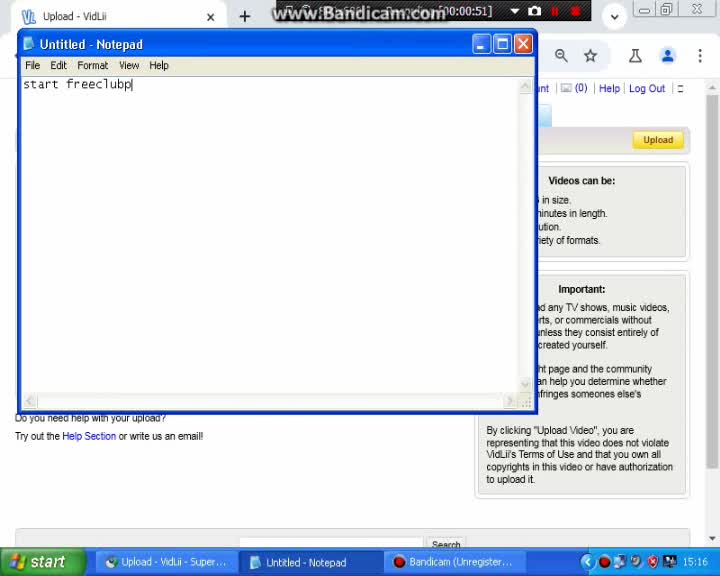The width and height of the screenshot is (720, 576).
Task: Click the browser page scrollbar thumb
Action: point(712,281)
